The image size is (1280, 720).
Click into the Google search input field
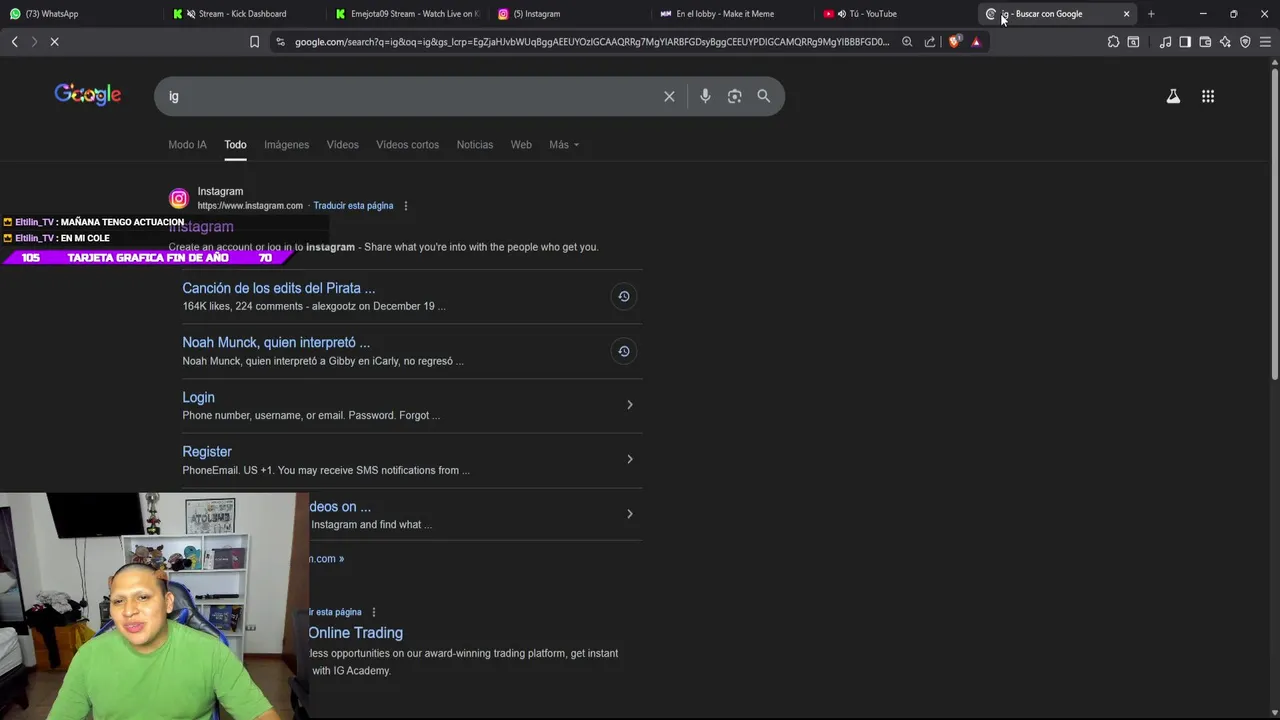coord(410,96)
